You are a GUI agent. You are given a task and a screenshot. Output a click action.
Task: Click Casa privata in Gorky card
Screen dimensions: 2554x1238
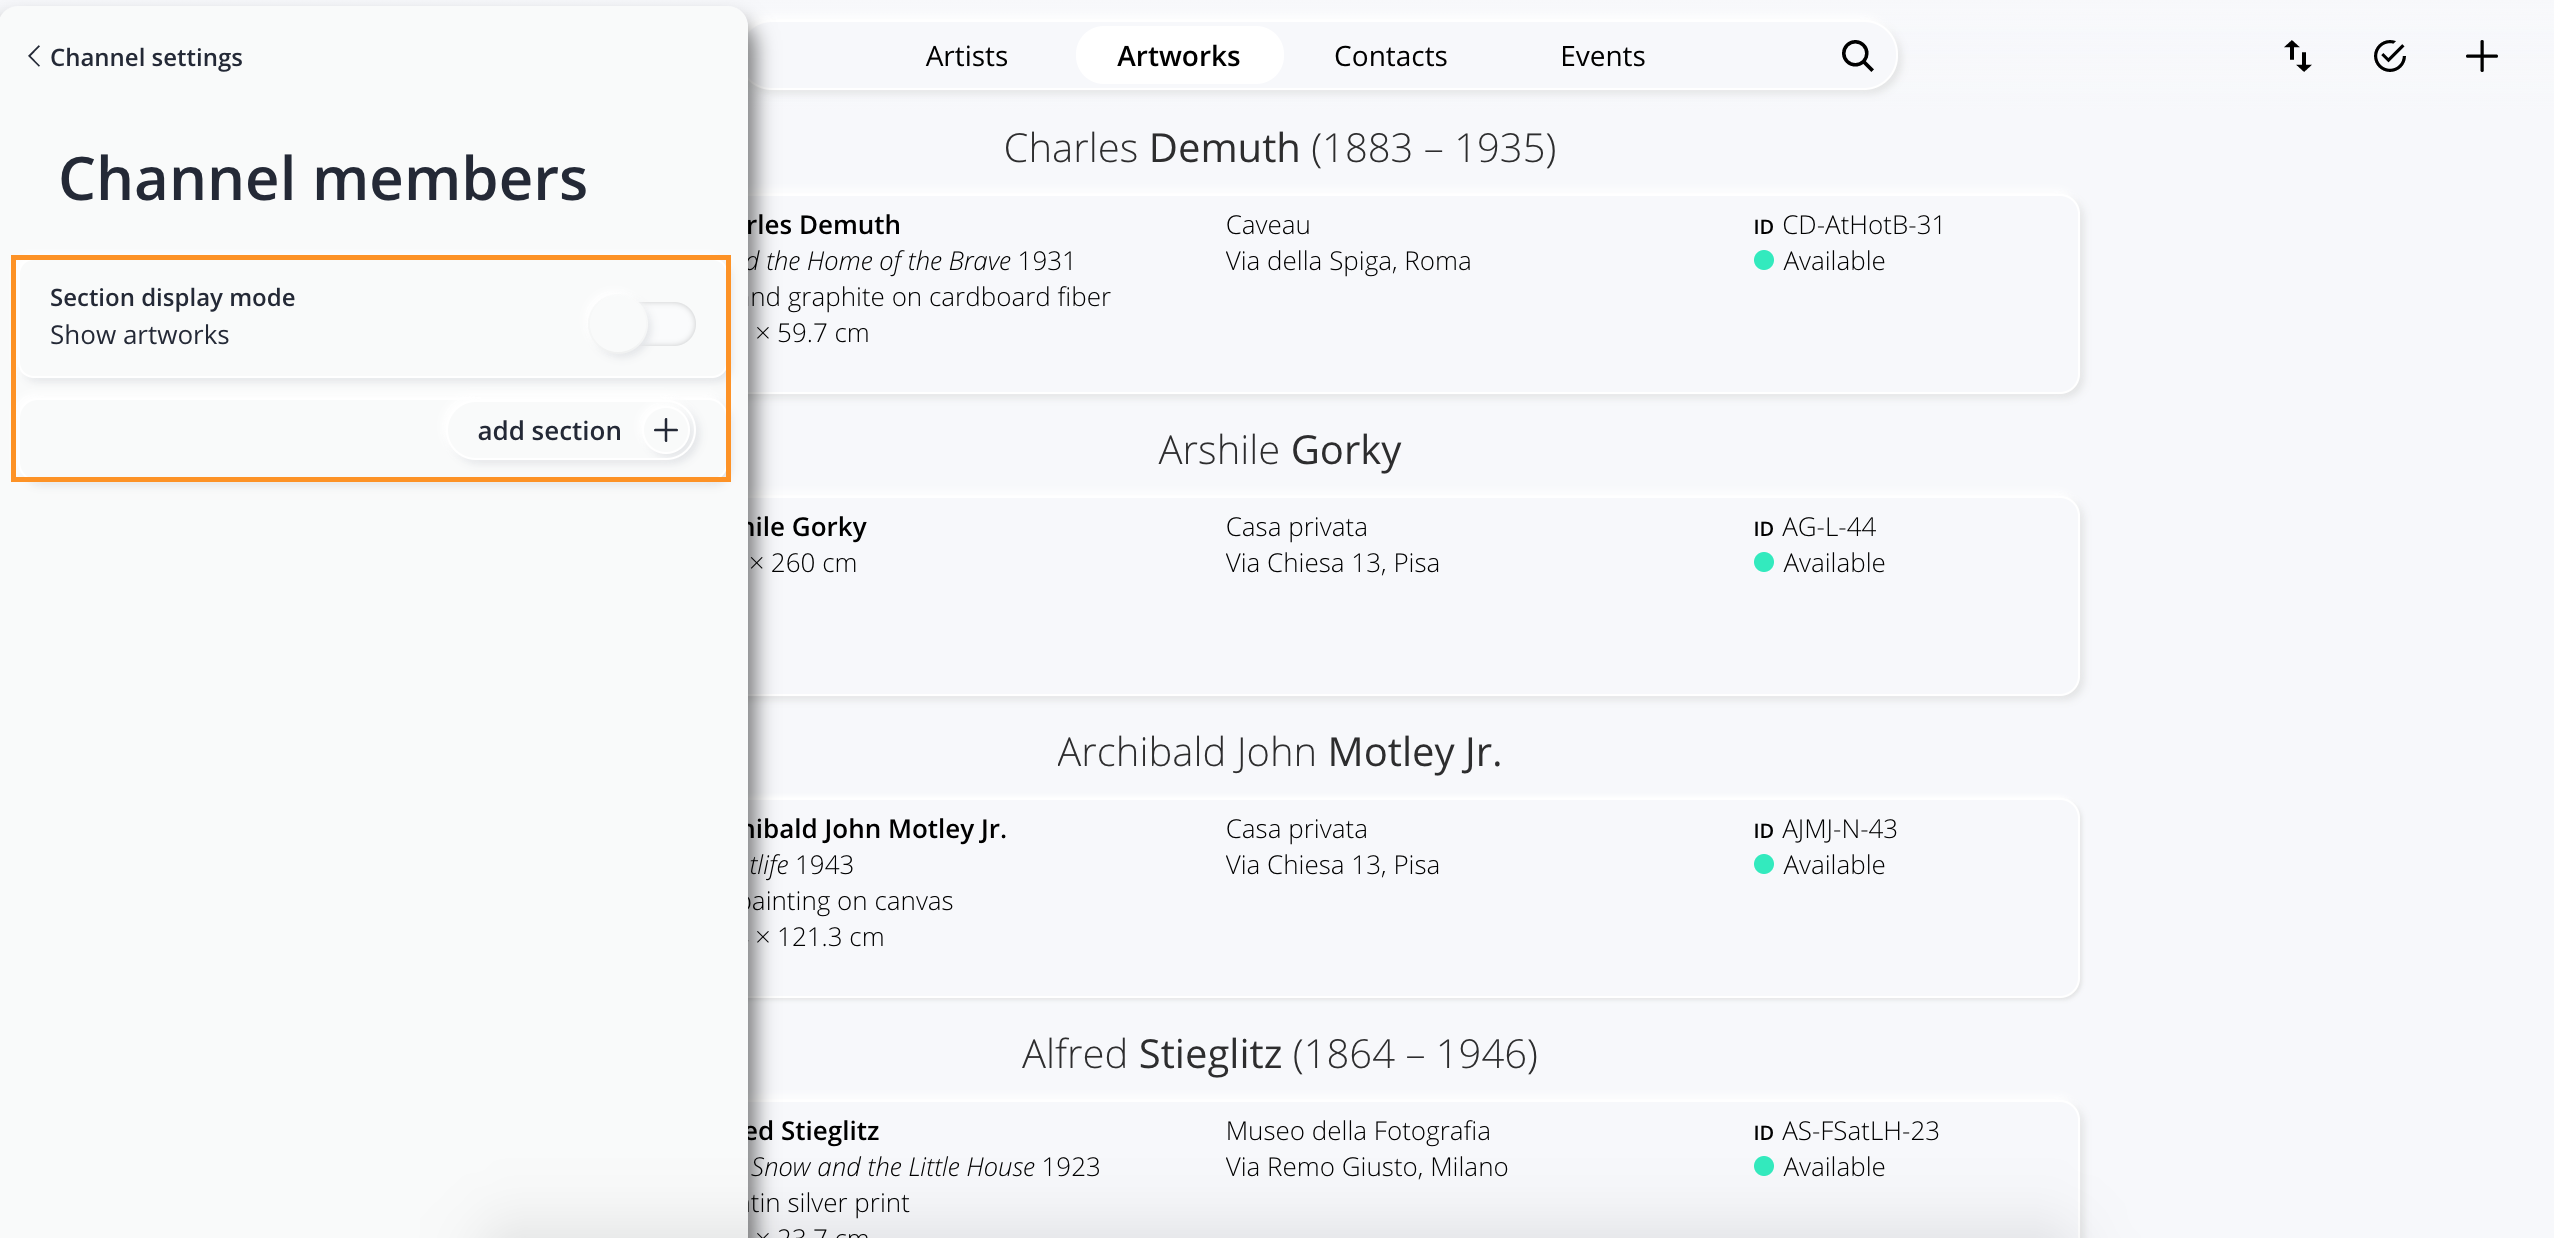(1296, 527)
